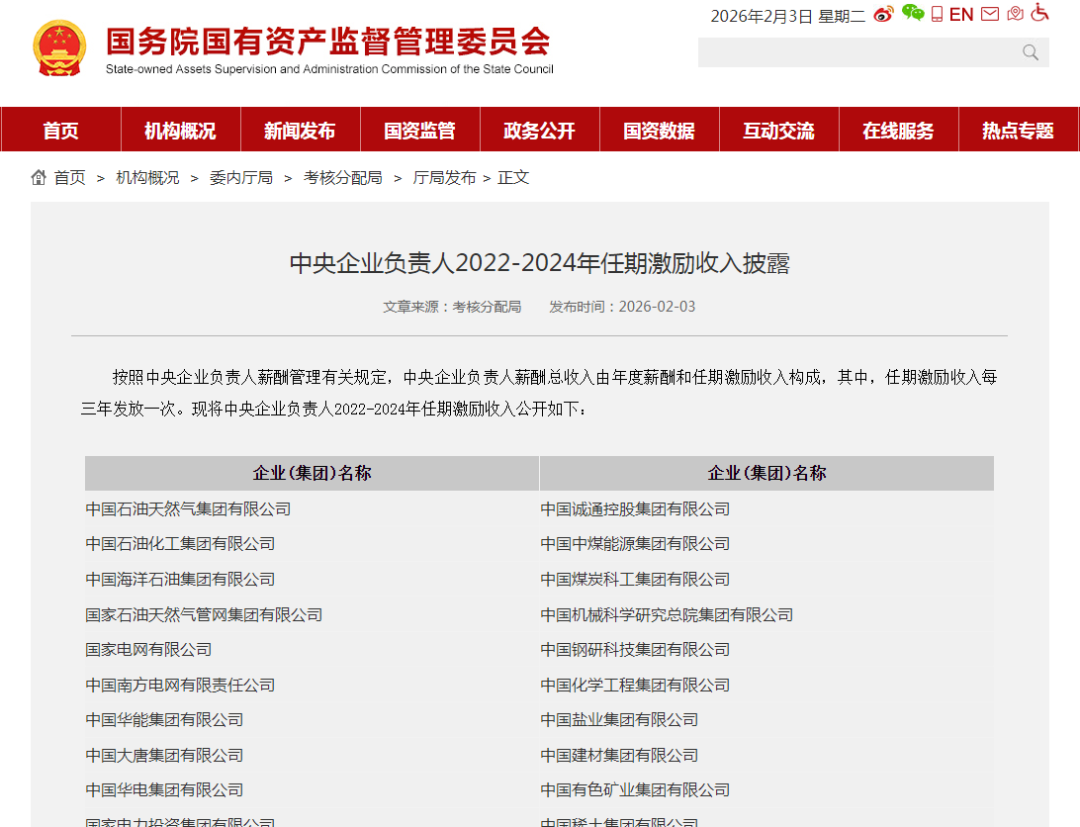Screen dimensions: 1080x827
Task: Click the national emblem logo
Action: click(x=59, y=48)
